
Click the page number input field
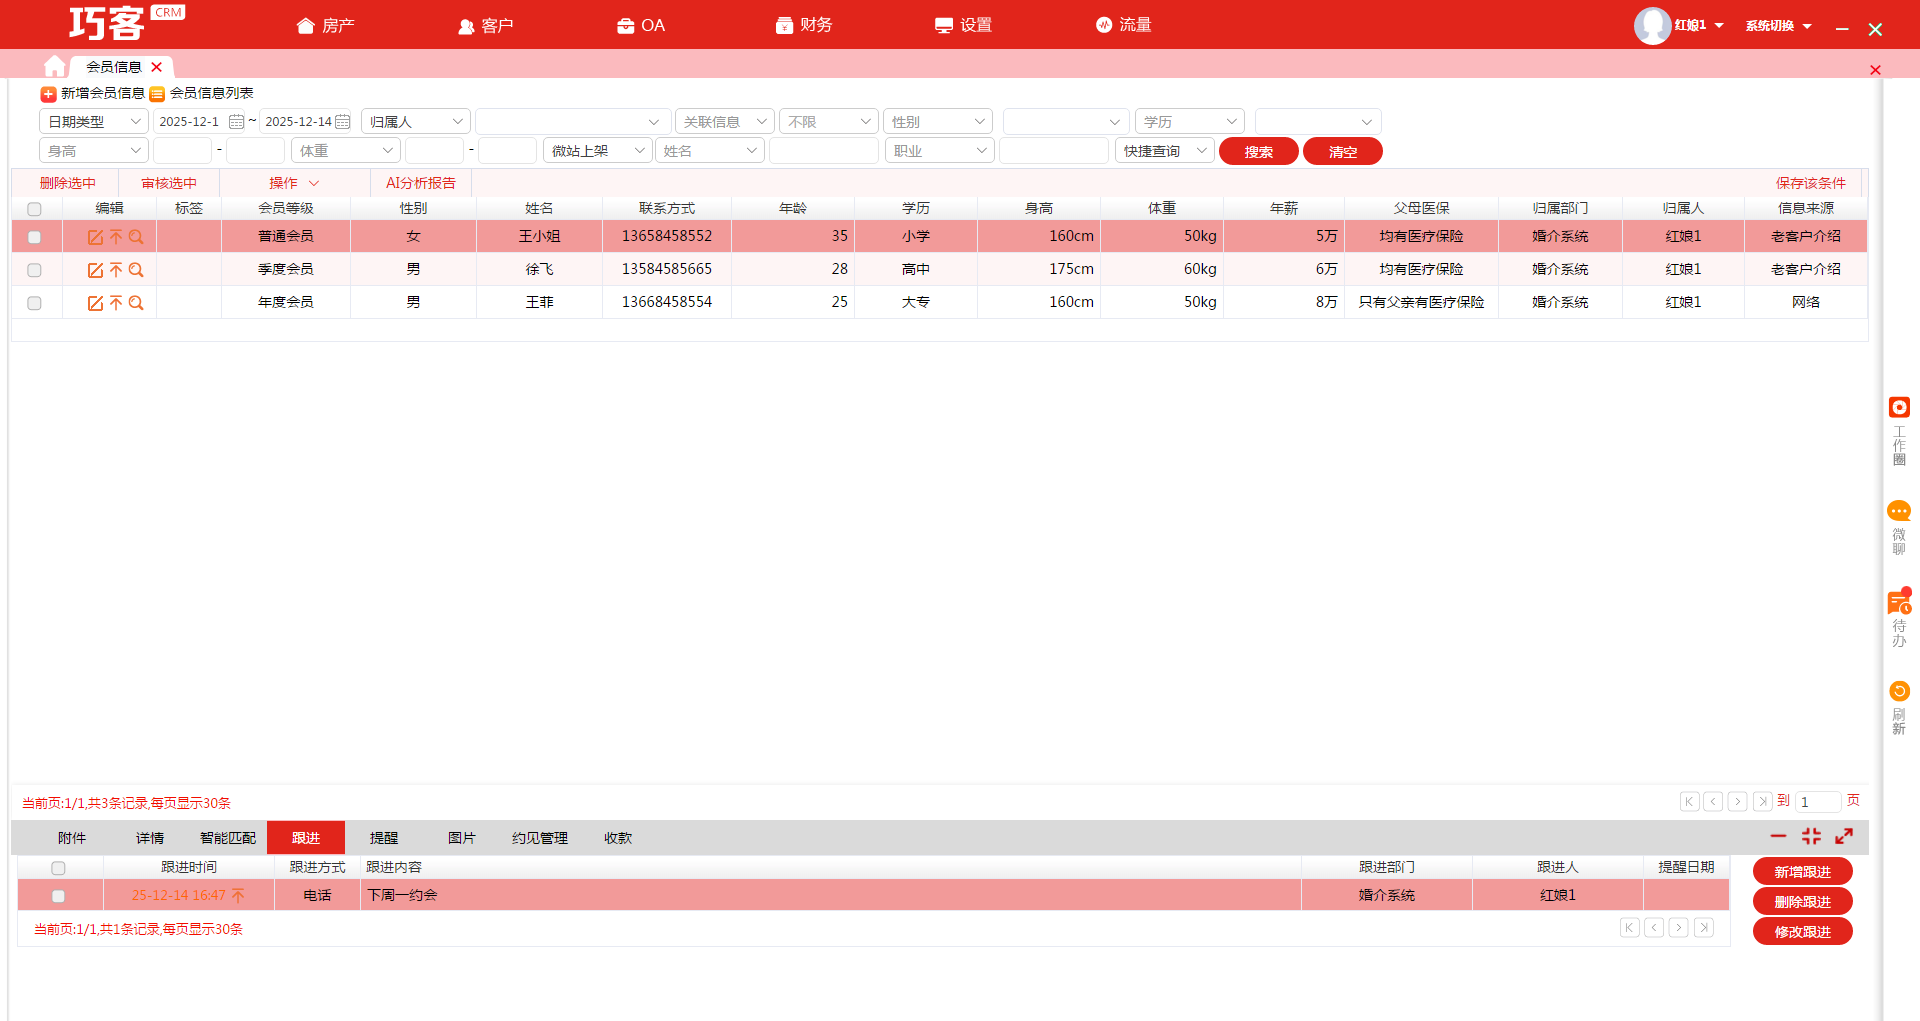click(1817, 802)
